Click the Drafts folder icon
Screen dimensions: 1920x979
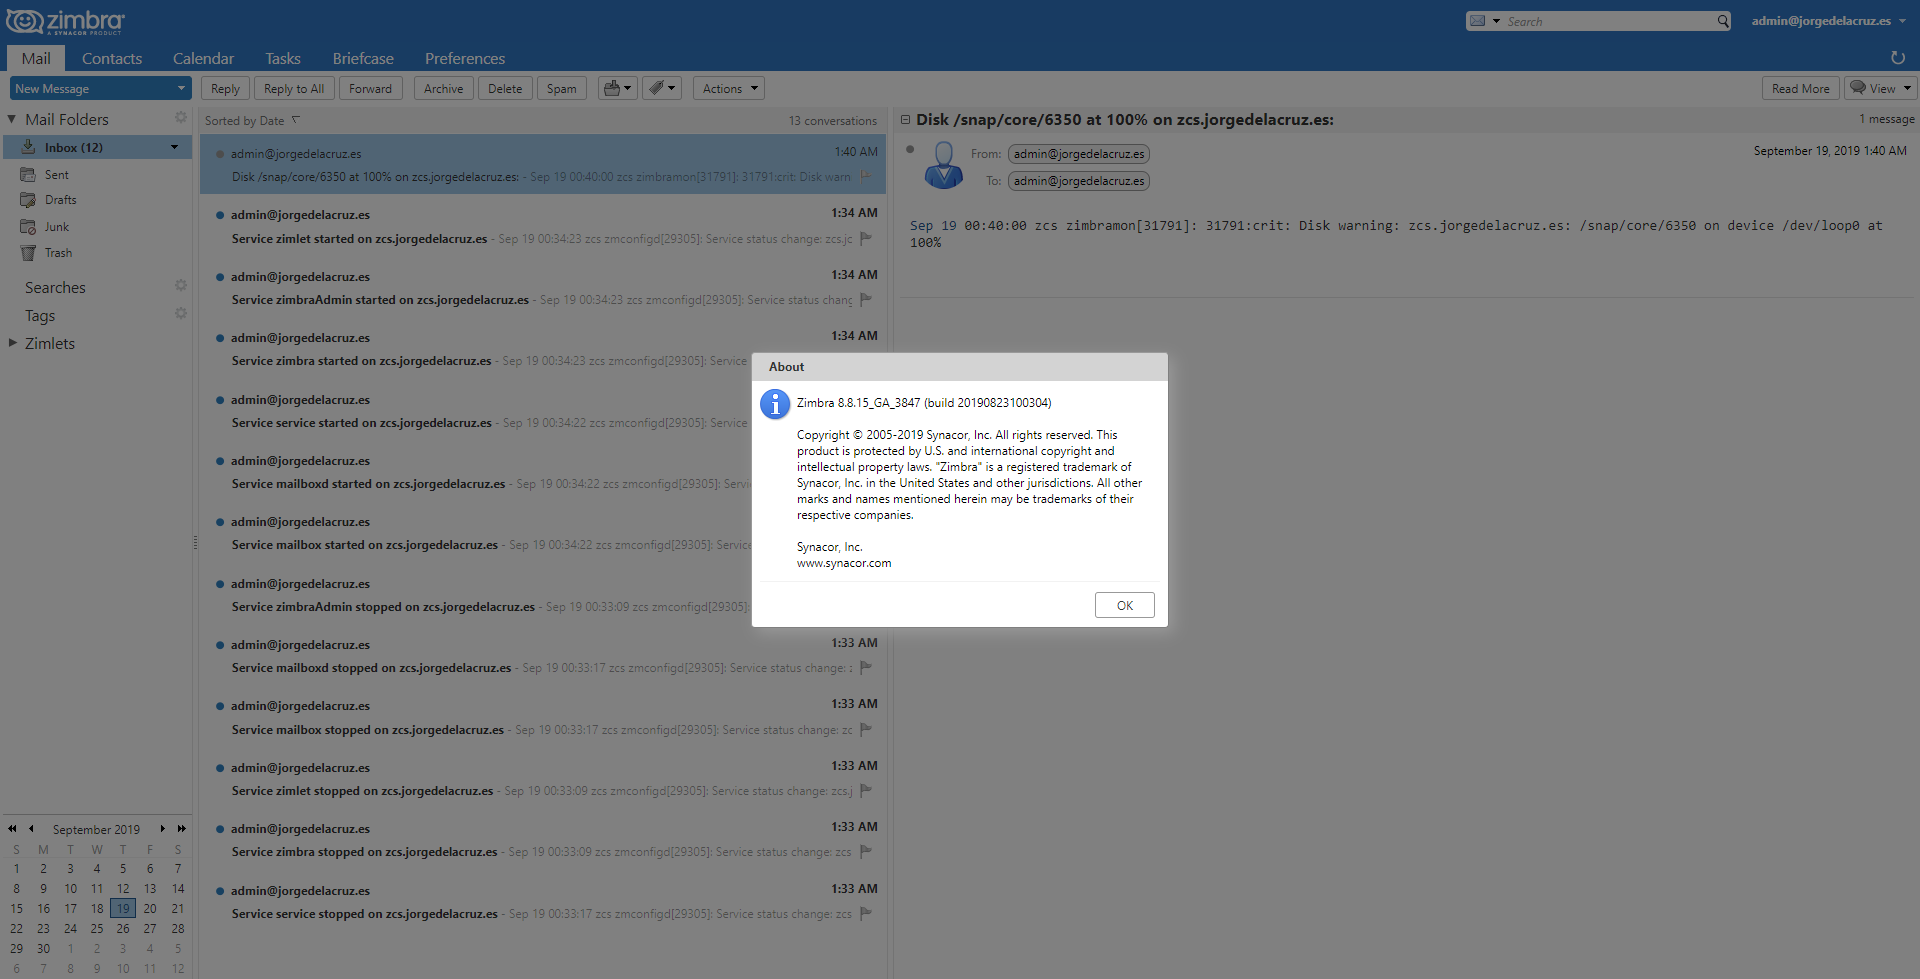tap(28, 200)
